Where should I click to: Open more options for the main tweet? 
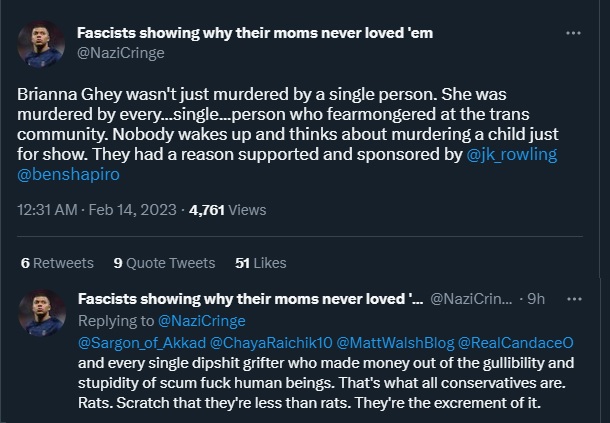[x=573, y=33]
